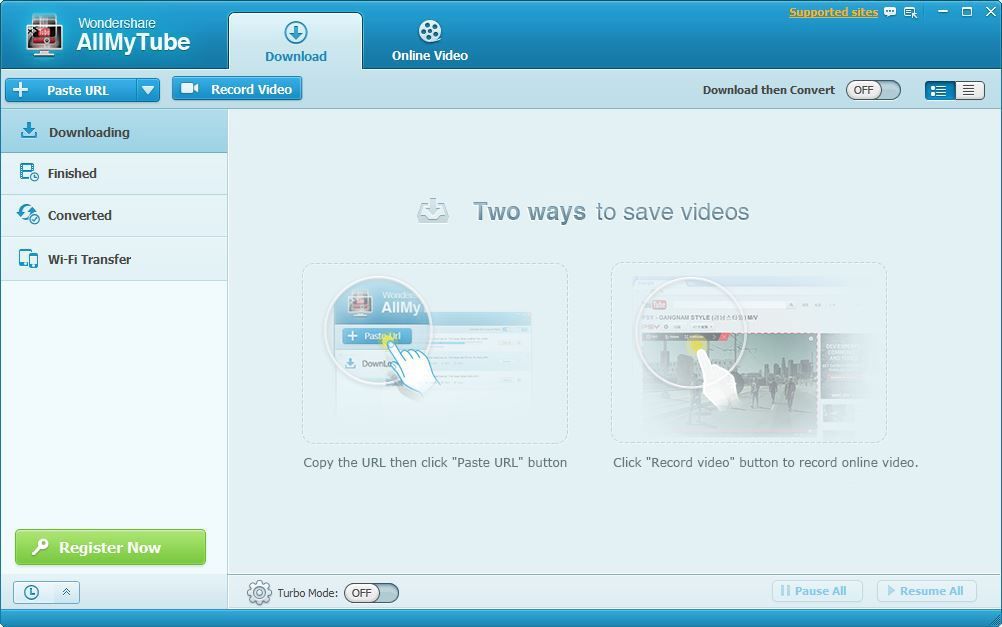Image resolution: width=1002 pixels, height=627 pixels.
Task: Toggle the Download then Convert switch
Action: click(x=873, y=90)
